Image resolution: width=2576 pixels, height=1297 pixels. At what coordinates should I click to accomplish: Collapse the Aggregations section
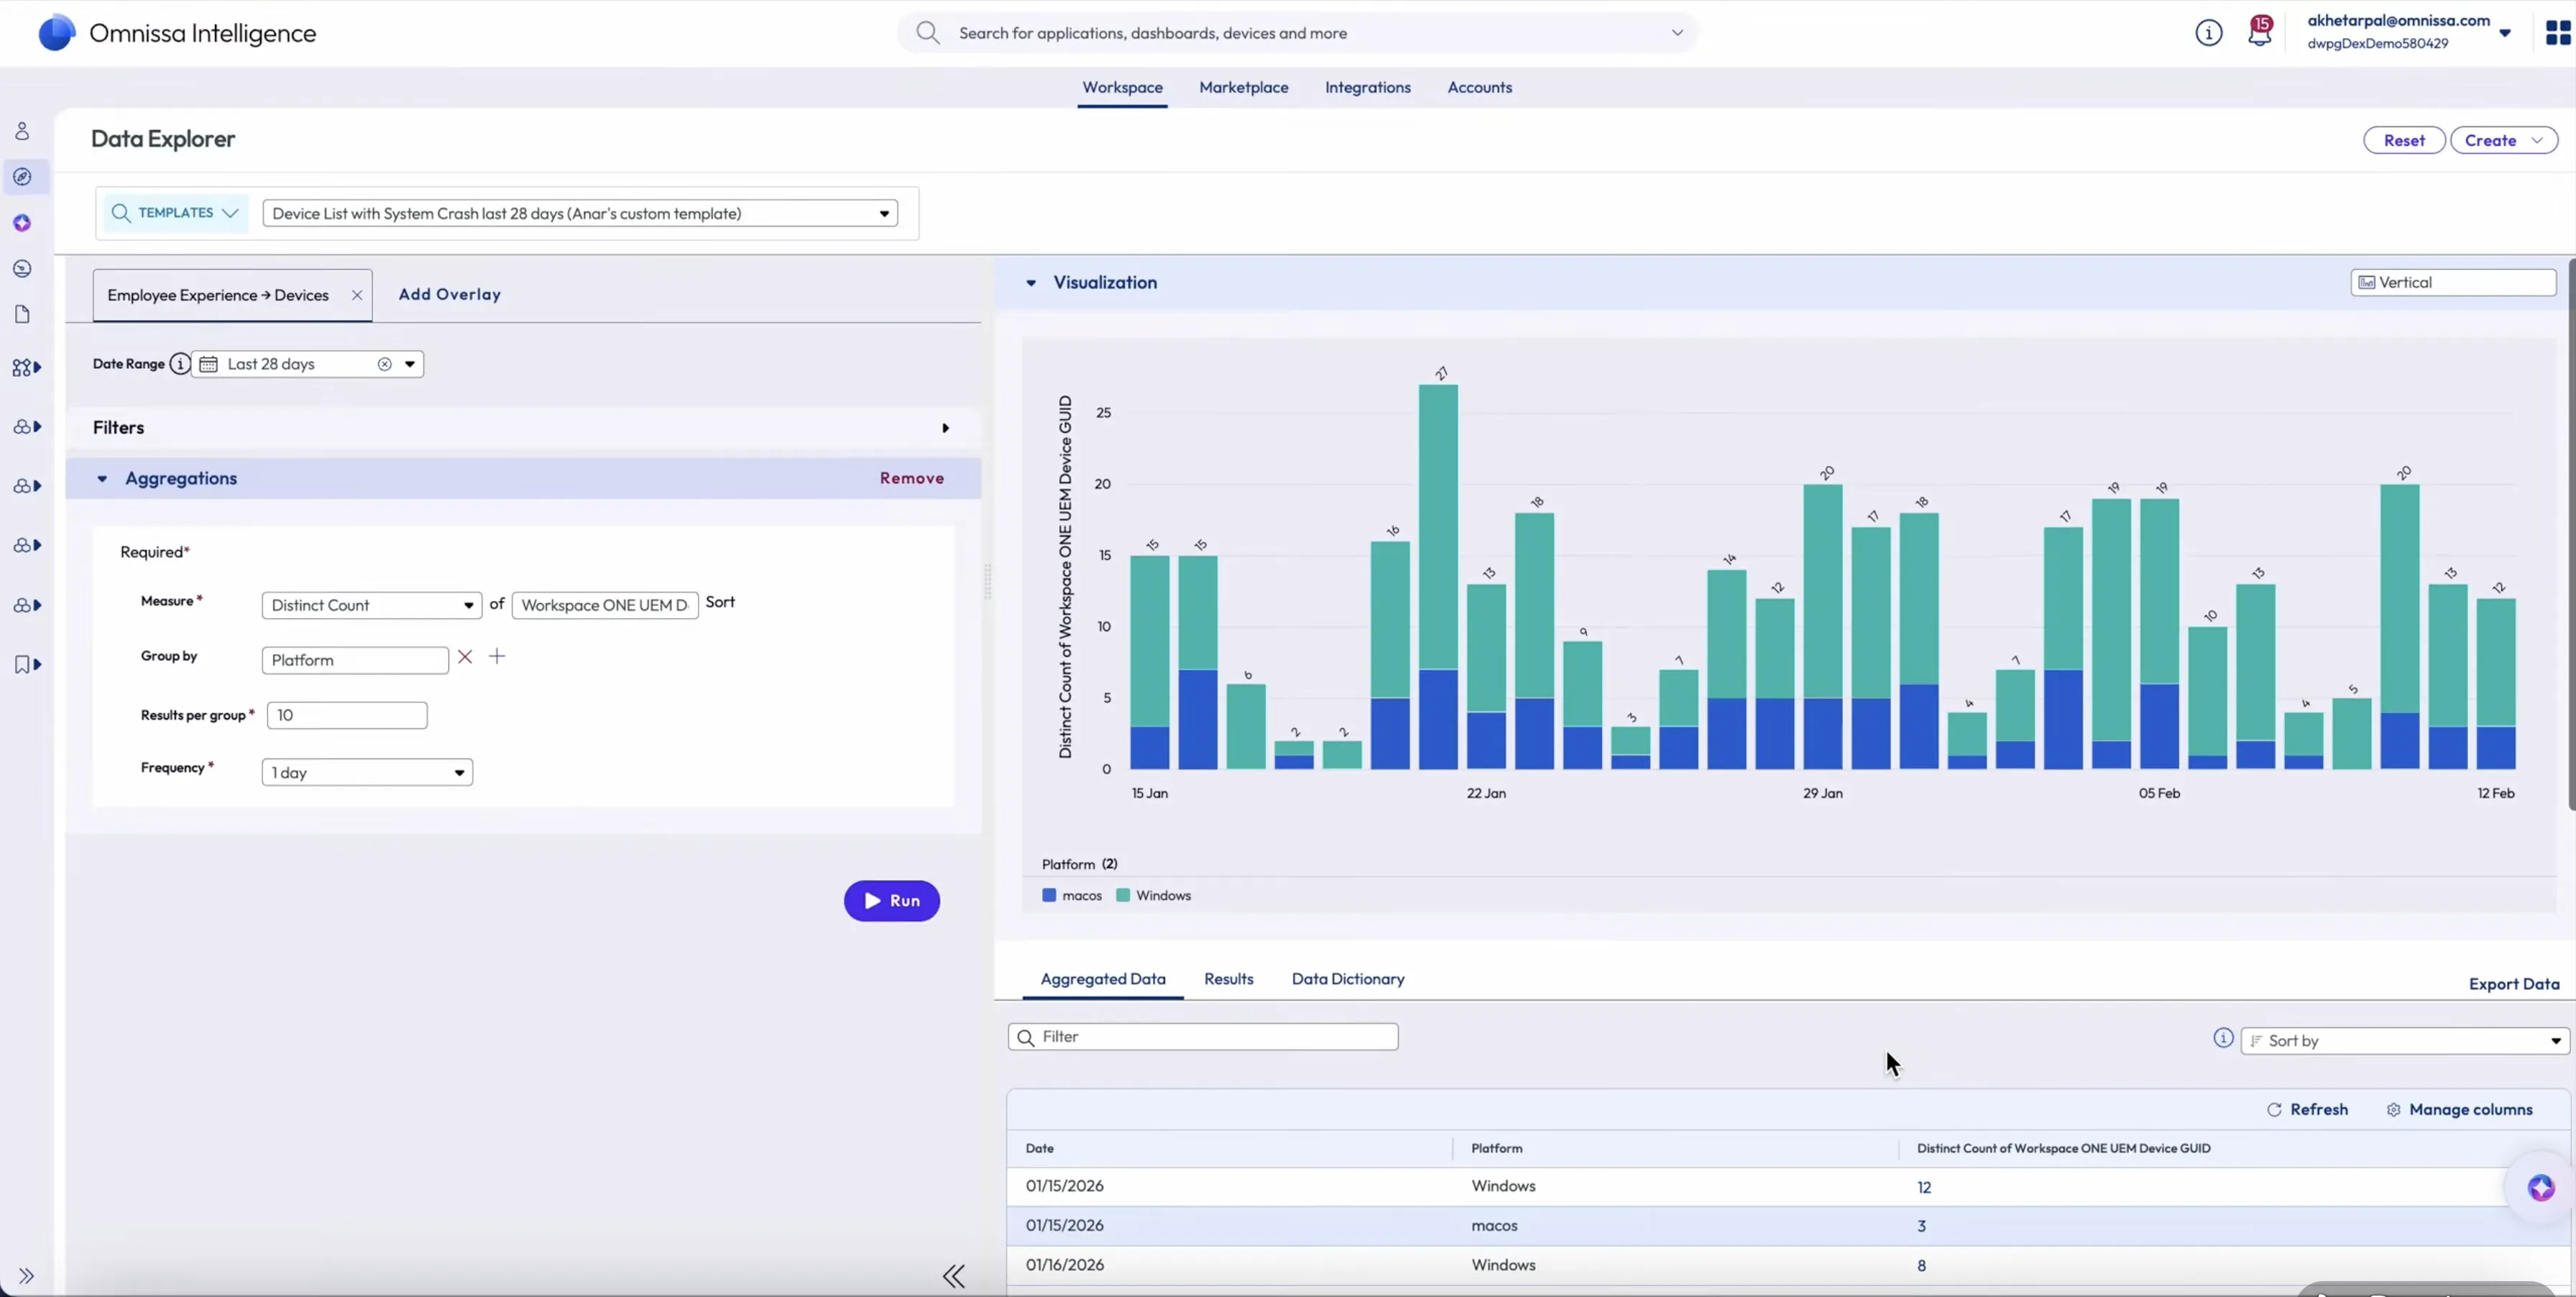pyautogui.click(x=102, y=479)
